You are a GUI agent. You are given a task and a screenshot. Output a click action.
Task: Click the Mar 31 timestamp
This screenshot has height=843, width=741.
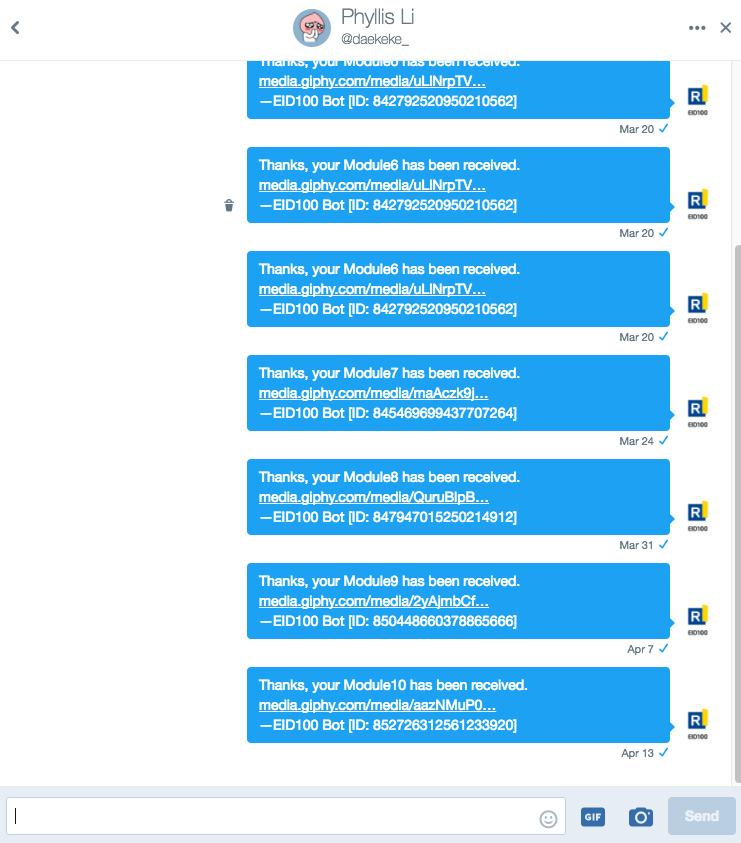coord(636,545)
